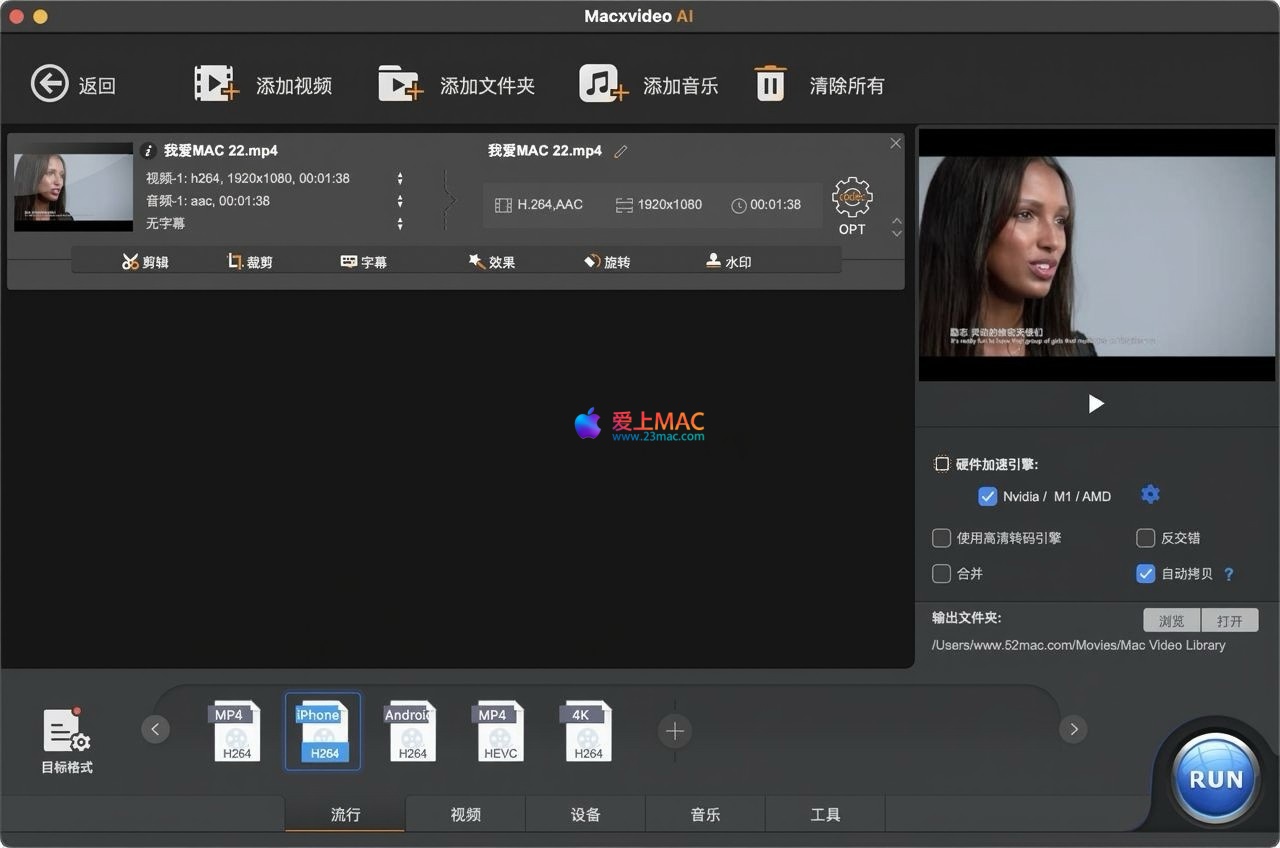Image resolution: width=1280 pixels, height=848 pixels.
Task: Click the Browse (浏览) button
Action: pos(1171,621)
